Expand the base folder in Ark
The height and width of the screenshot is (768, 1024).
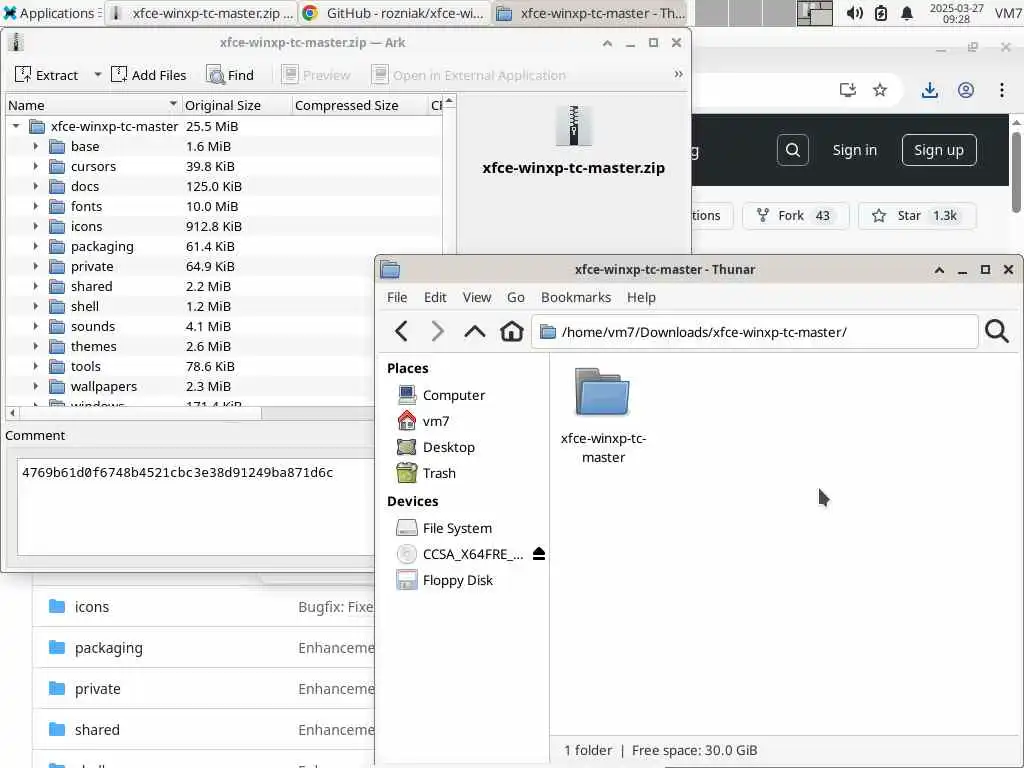click(35, 146)
